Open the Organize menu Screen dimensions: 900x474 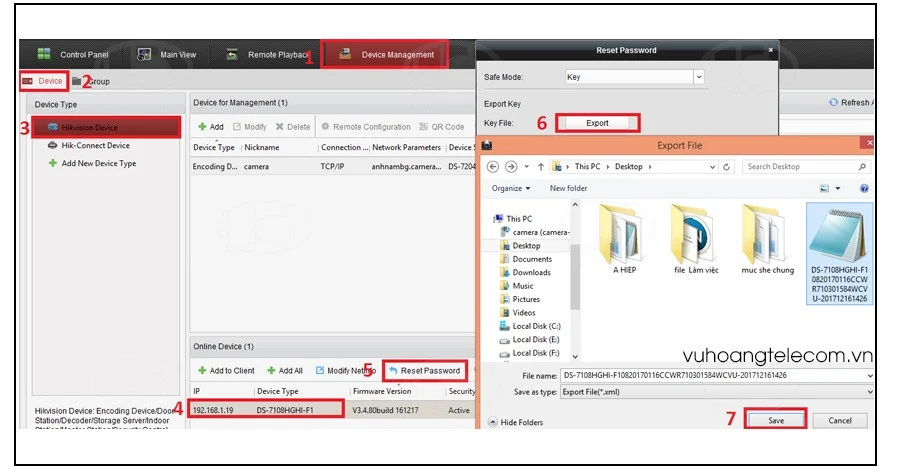point(511,188)
